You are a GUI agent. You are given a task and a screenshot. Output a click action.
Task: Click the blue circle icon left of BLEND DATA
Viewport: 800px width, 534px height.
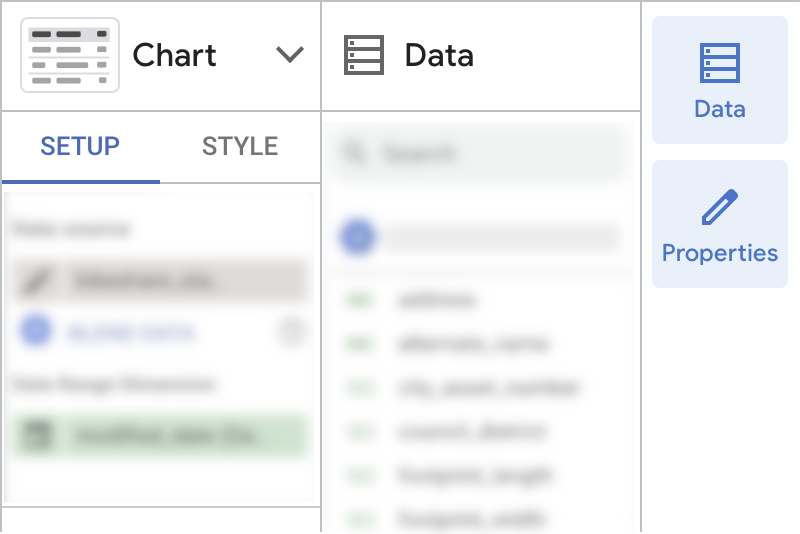pyautogui.click(x=37, y=331)
